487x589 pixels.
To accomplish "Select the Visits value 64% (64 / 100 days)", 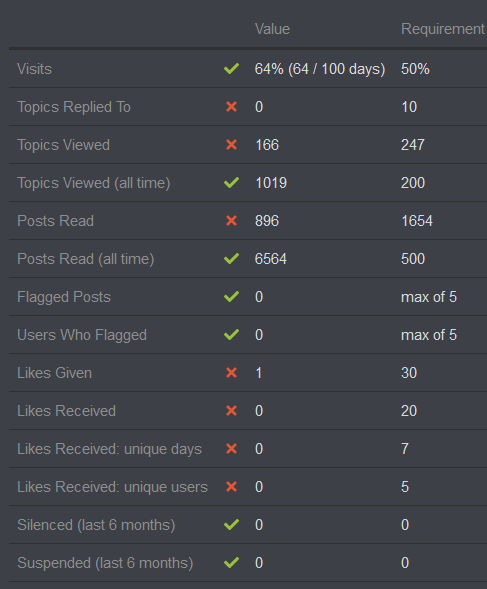I will [x=320, y=69].
